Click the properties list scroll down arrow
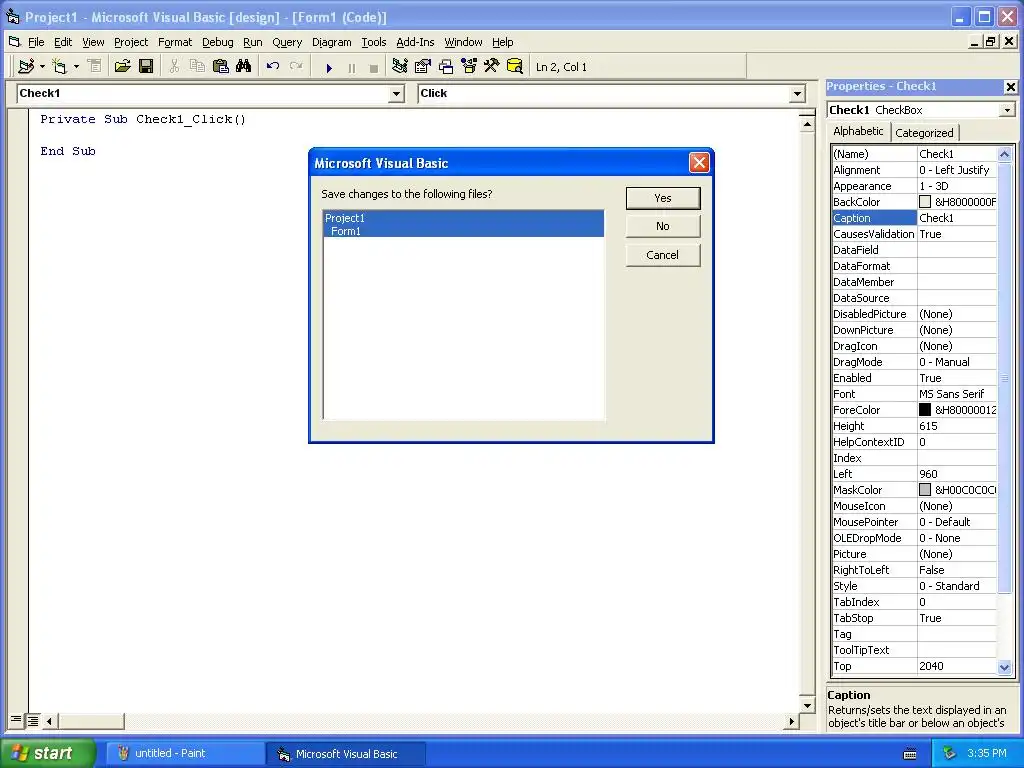This screenshot has width=1024, height=768. (x=1004, y=667)
